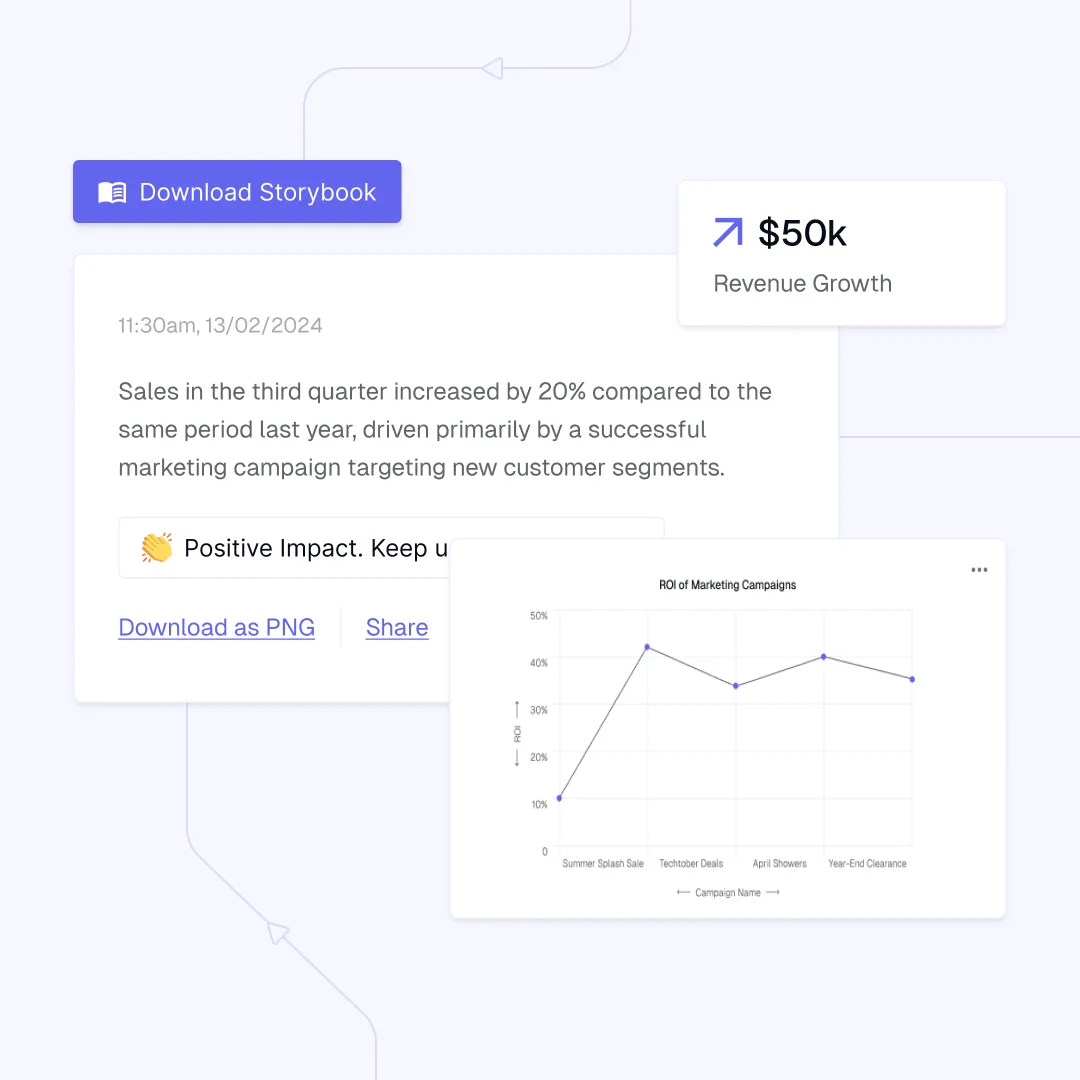1080x1080 pixels.
Task: Click the 11:30am, 13/02/2024 timestamp
Action: point(220,326)
